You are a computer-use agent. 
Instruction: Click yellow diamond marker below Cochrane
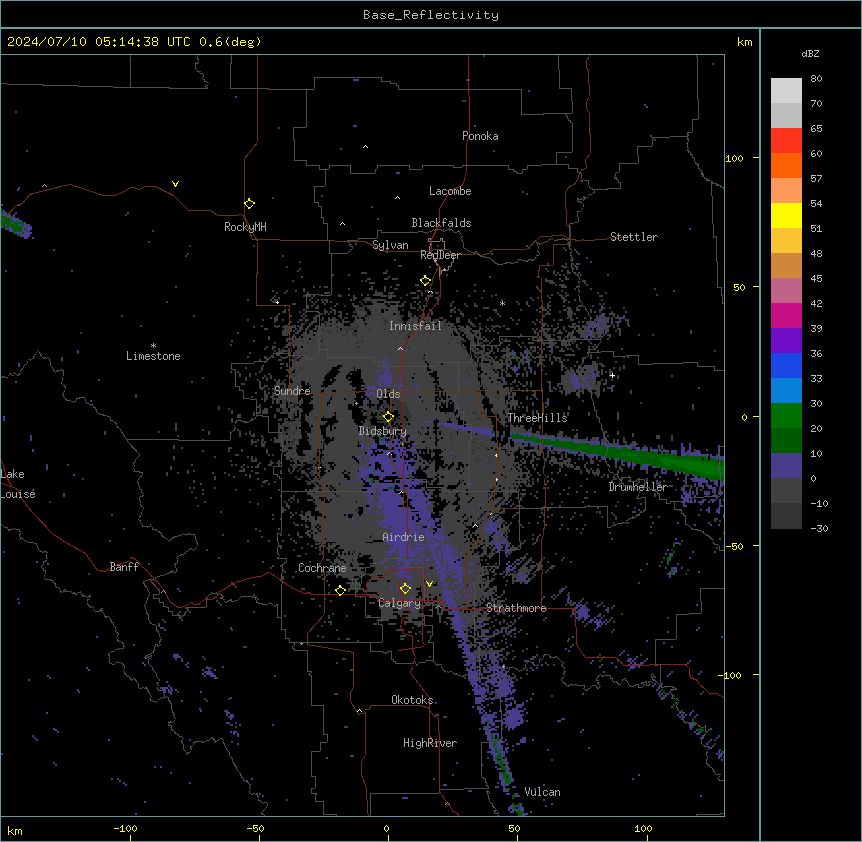pyautogui.click(x=340, y=590)
